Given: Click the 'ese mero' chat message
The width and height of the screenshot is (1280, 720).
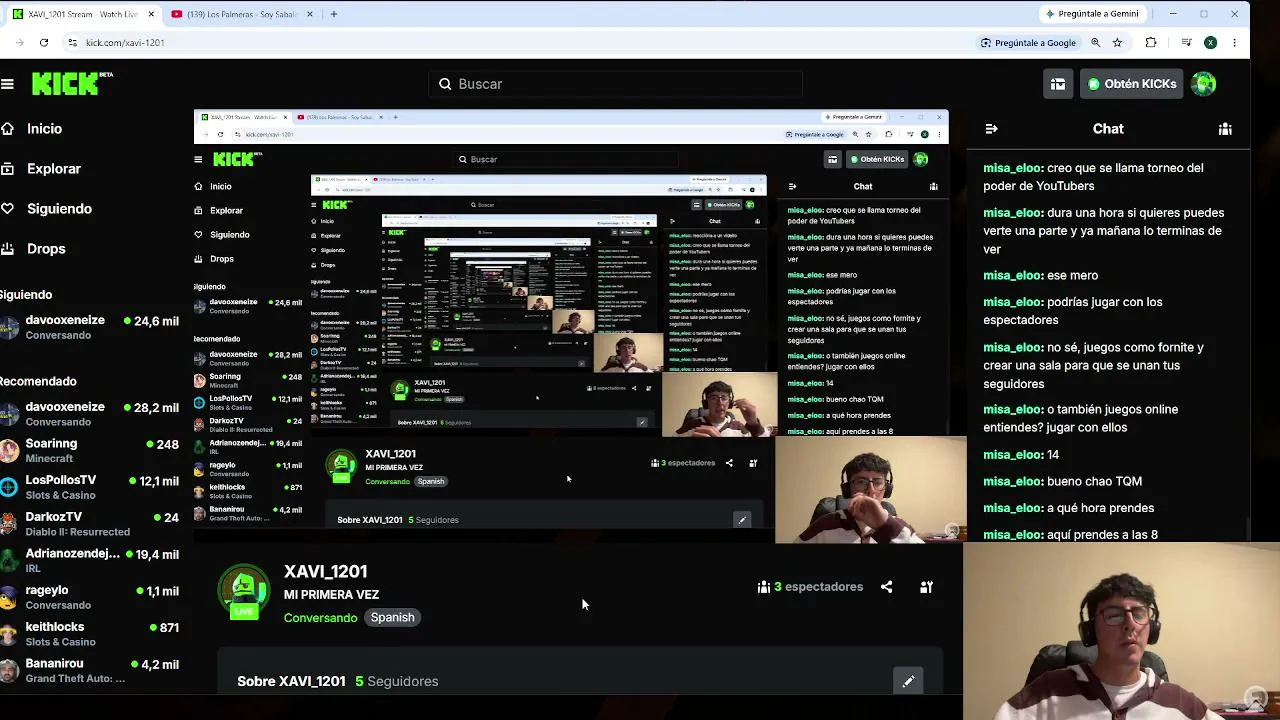Looking at the screenshot, I should 1040,275.
